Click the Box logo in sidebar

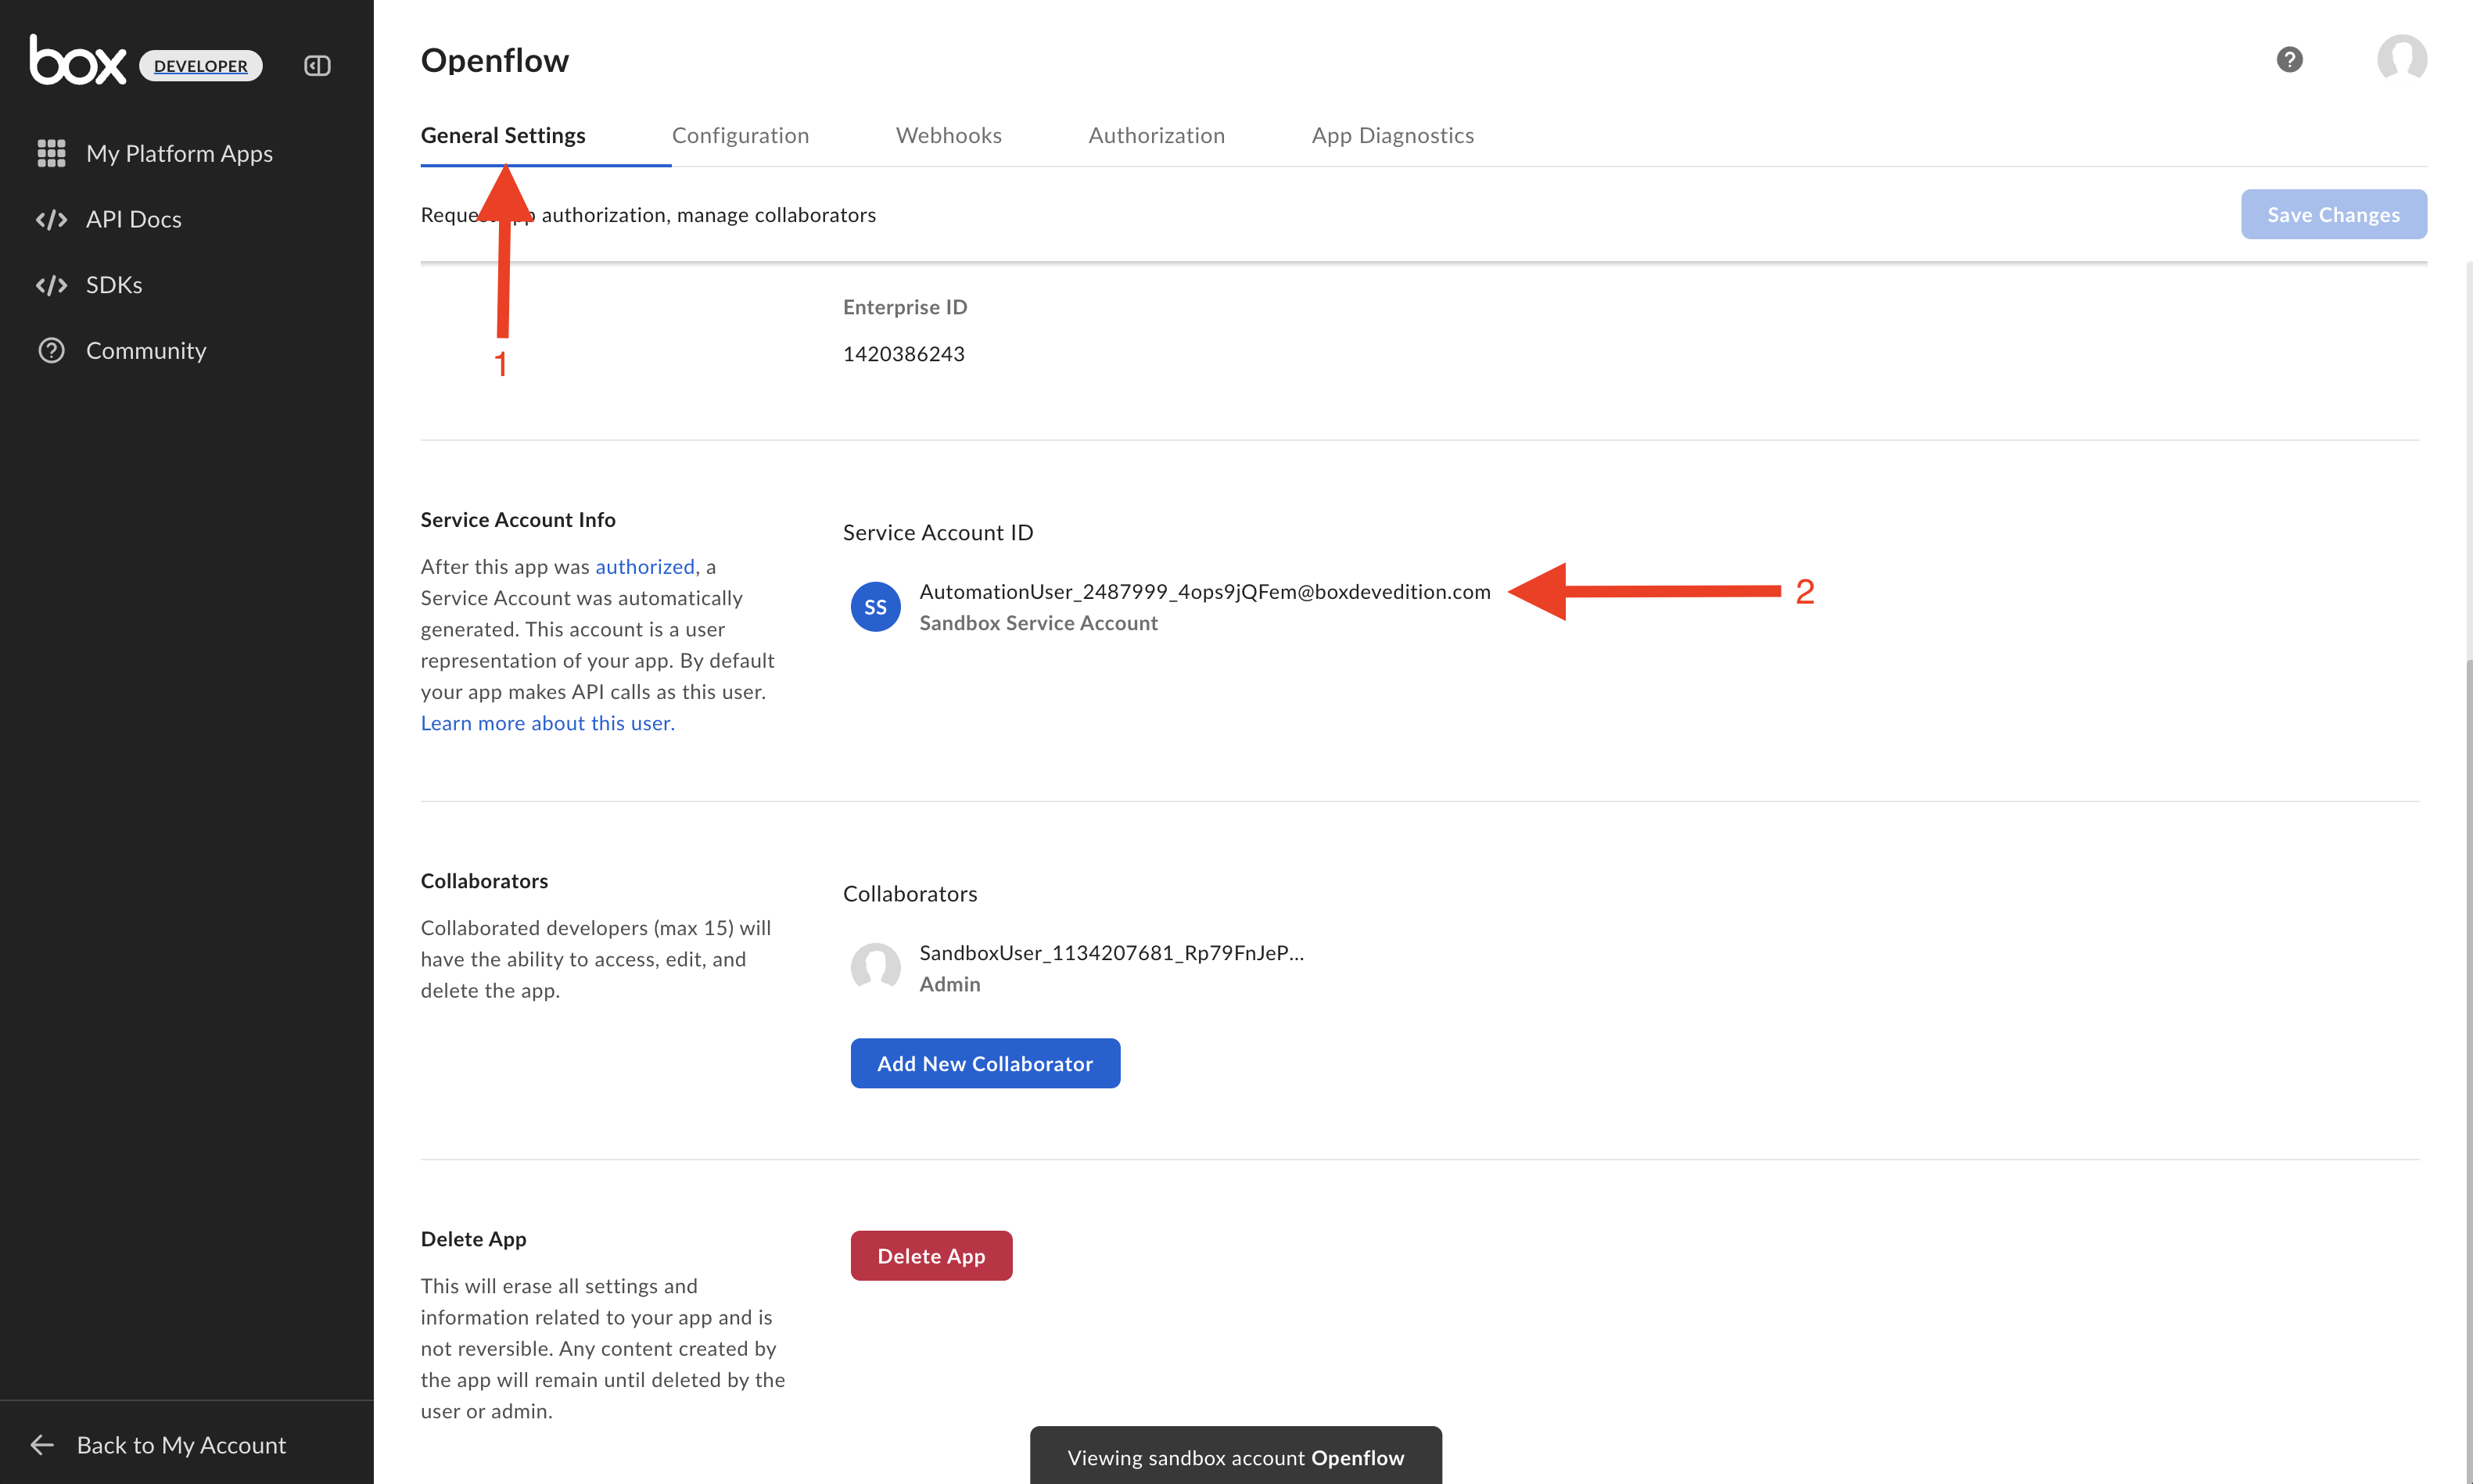(x=78, y=62)
